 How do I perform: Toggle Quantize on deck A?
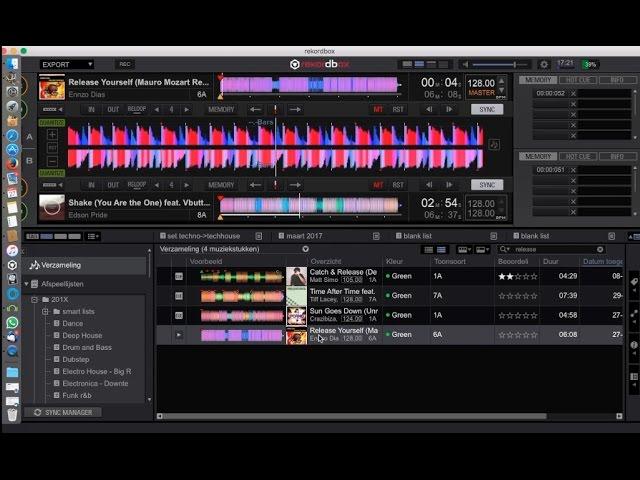pos(52,122)
